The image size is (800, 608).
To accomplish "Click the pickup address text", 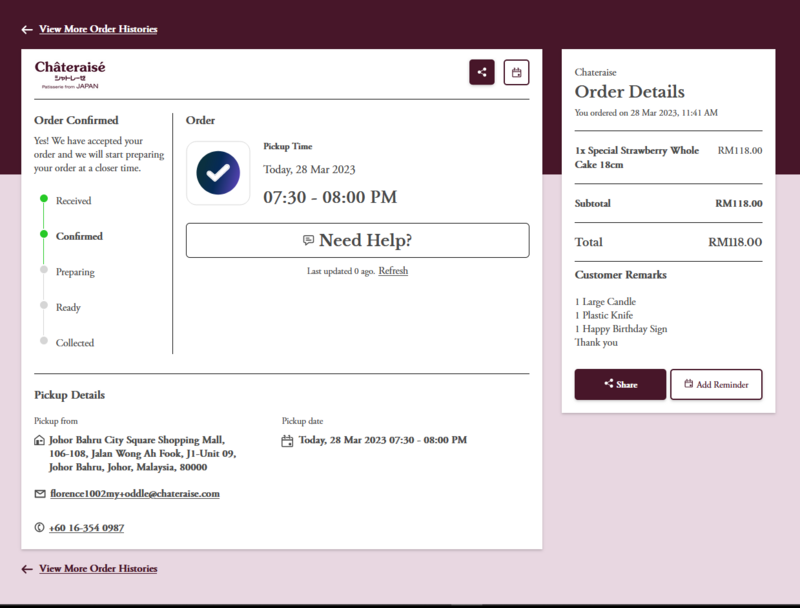I will 142,453.
